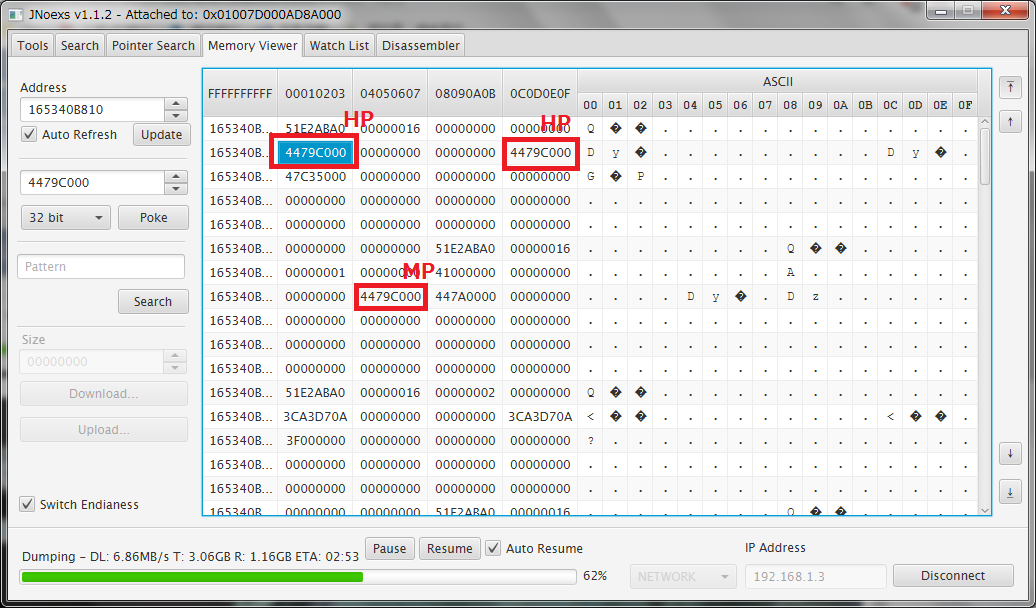
Task: Select the 00000001 memory cell
Action: (315, 272)
